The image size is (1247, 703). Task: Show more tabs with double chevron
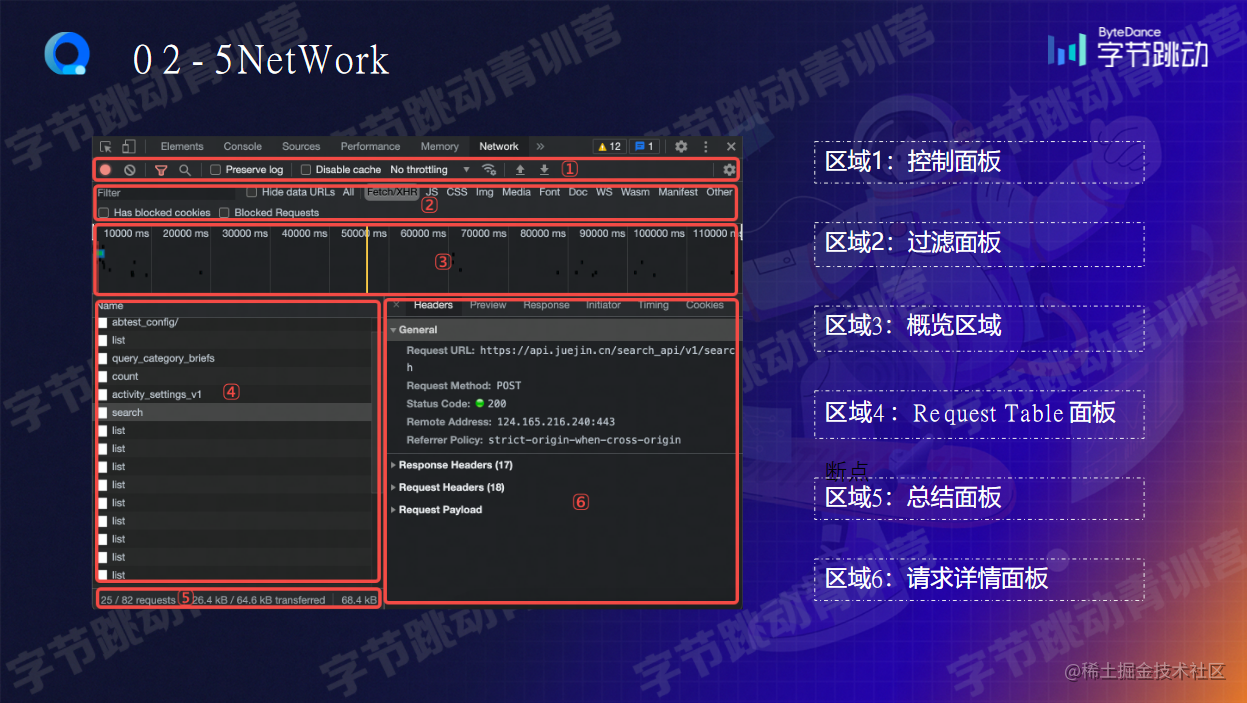(540, 146)
